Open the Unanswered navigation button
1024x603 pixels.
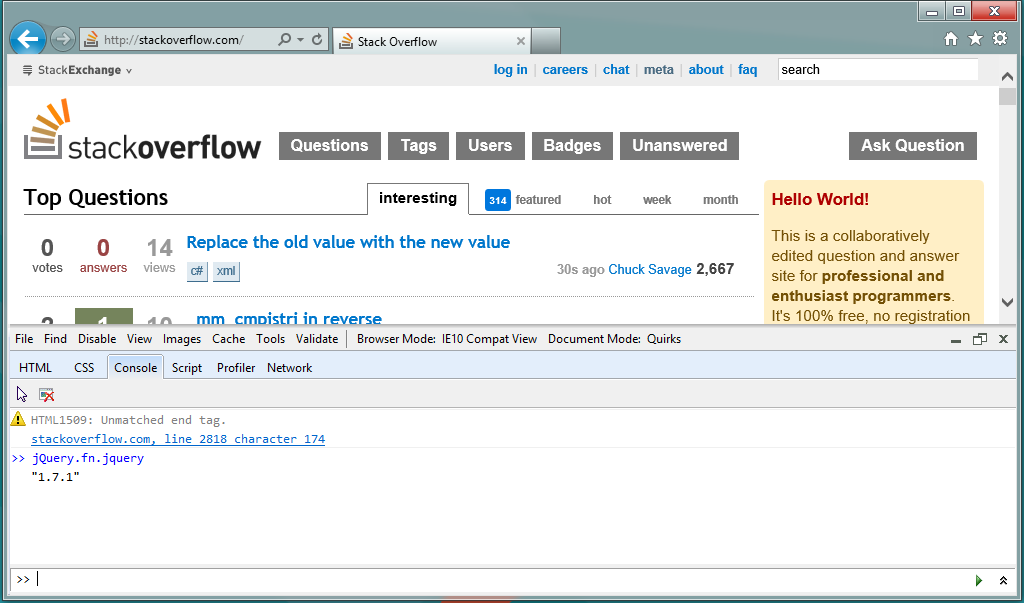tap(679, 146)
